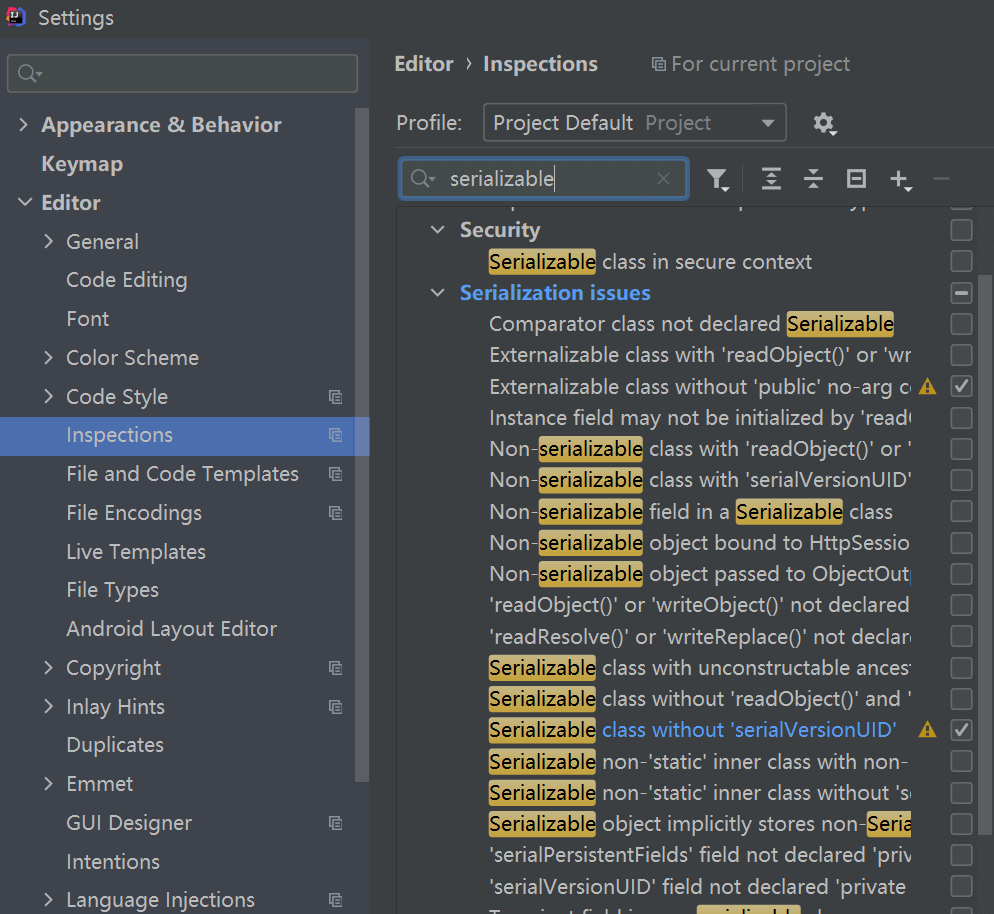Open File and Code Templates settings
994x914 pixels.
(x=182, y=474)
